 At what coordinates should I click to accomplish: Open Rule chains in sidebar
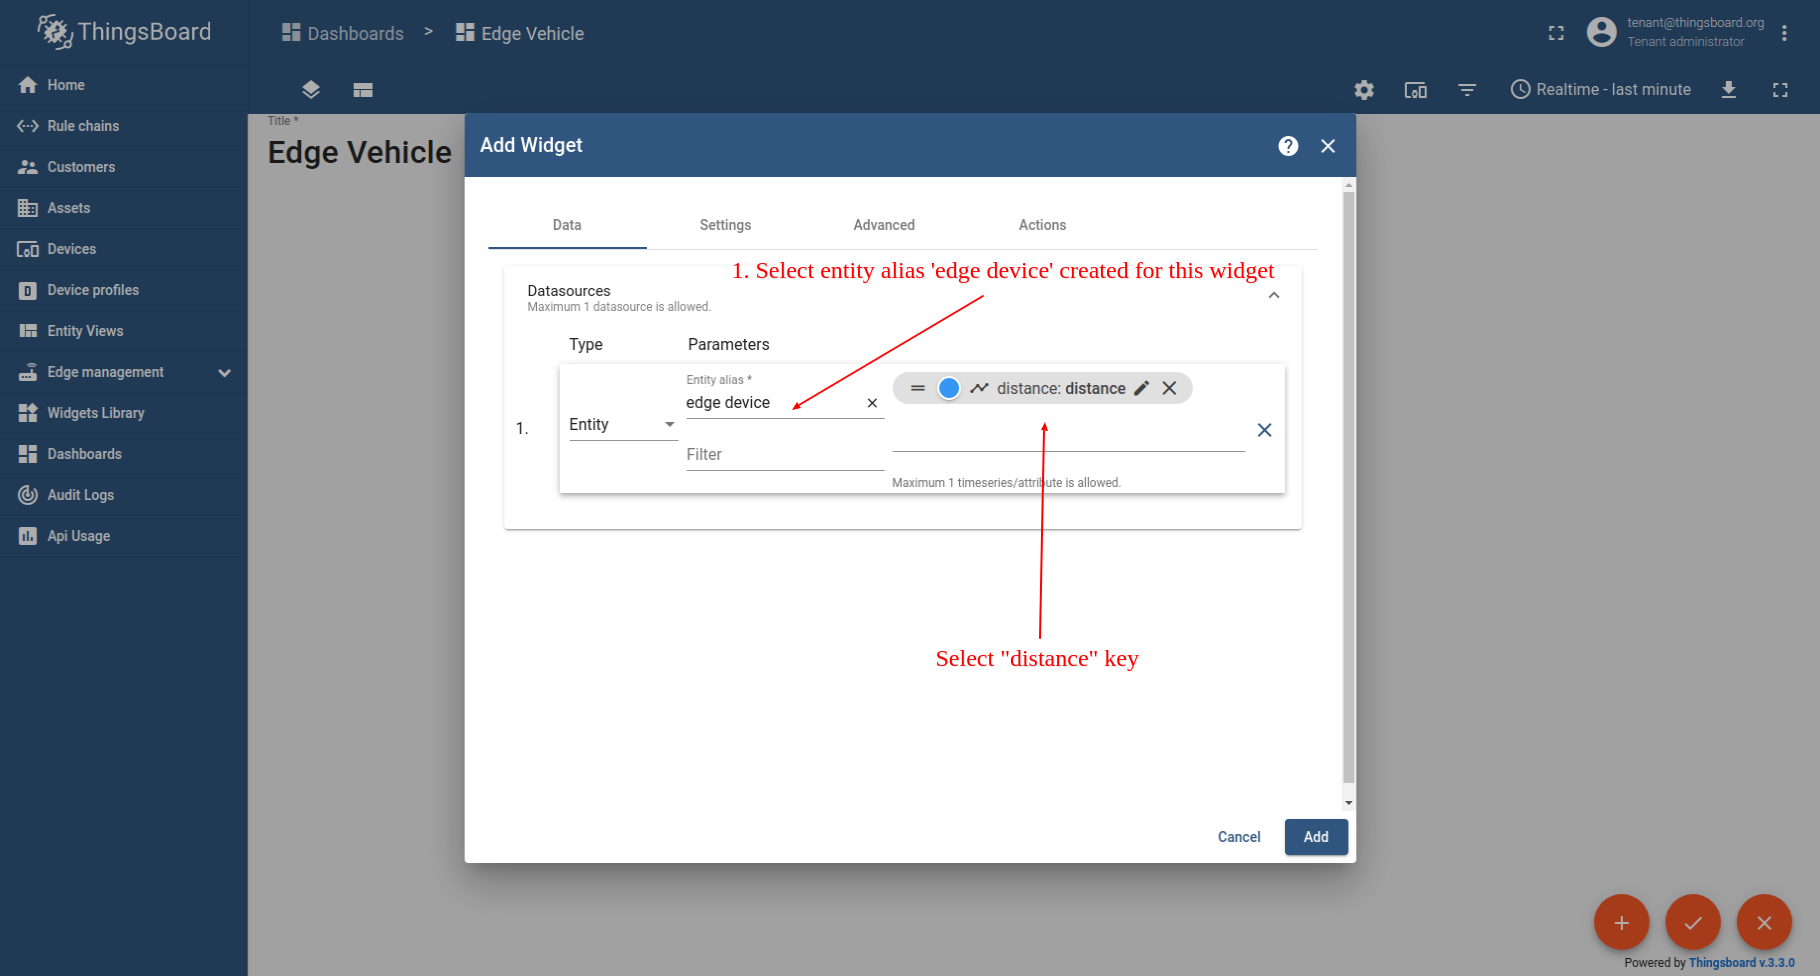[124, 126]
